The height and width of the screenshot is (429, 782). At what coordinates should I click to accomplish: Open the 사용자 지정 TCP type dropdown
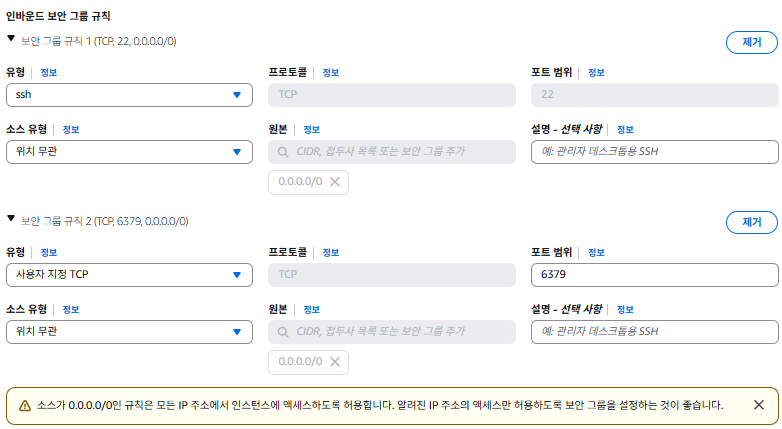(129, 275)
